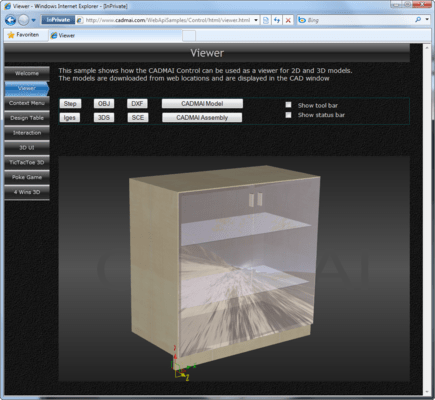
Task: Open the Design Table sample
Action: point(27,118)
